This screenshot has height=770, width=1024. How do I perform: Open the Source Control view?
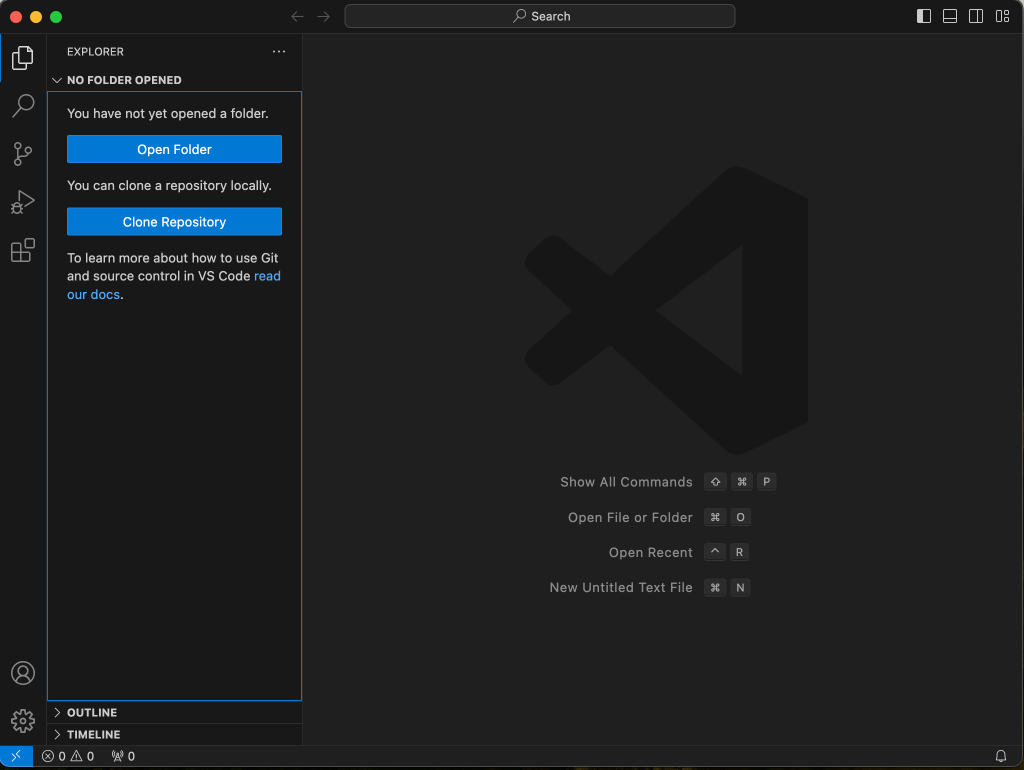pos(23,153)
